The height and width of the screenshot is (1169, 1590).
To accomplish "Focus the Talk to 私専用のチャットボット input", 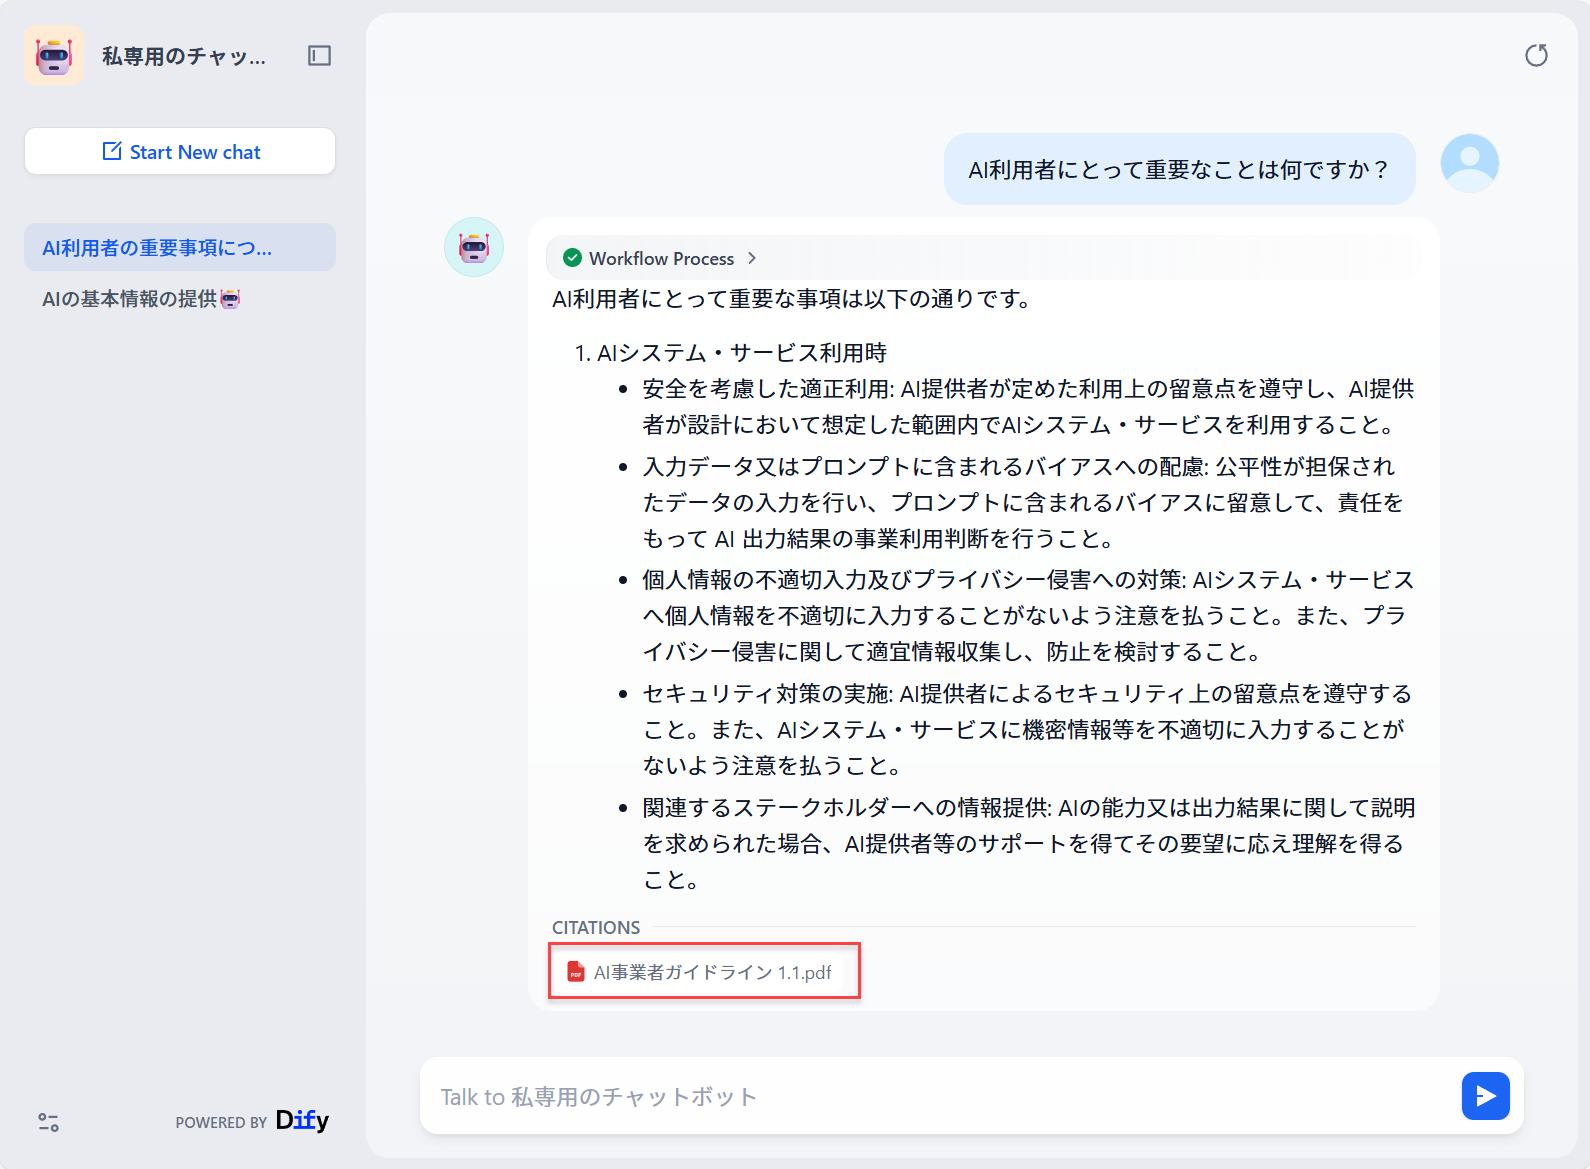I will tap(940, 1097).
